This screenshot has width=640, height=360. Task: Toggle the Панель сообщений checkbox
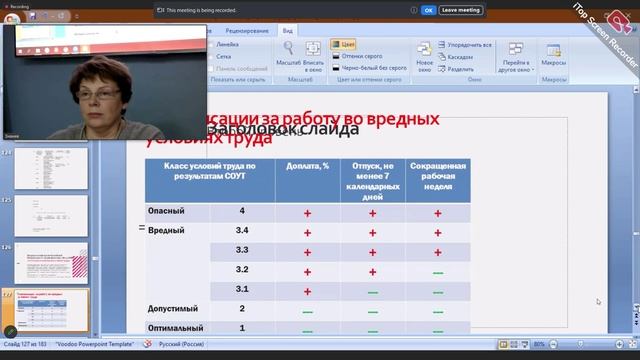[x=211, y=69]
